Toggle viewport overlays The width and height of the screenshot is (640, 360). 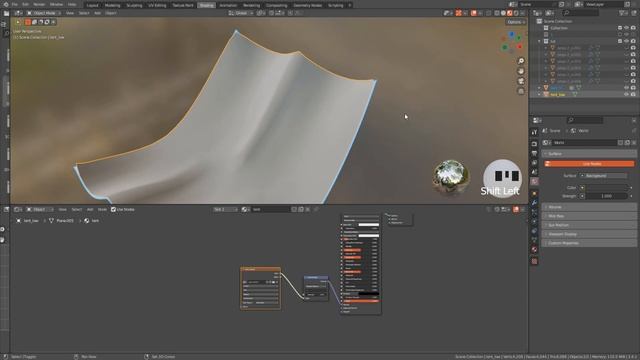pos(473,13)
